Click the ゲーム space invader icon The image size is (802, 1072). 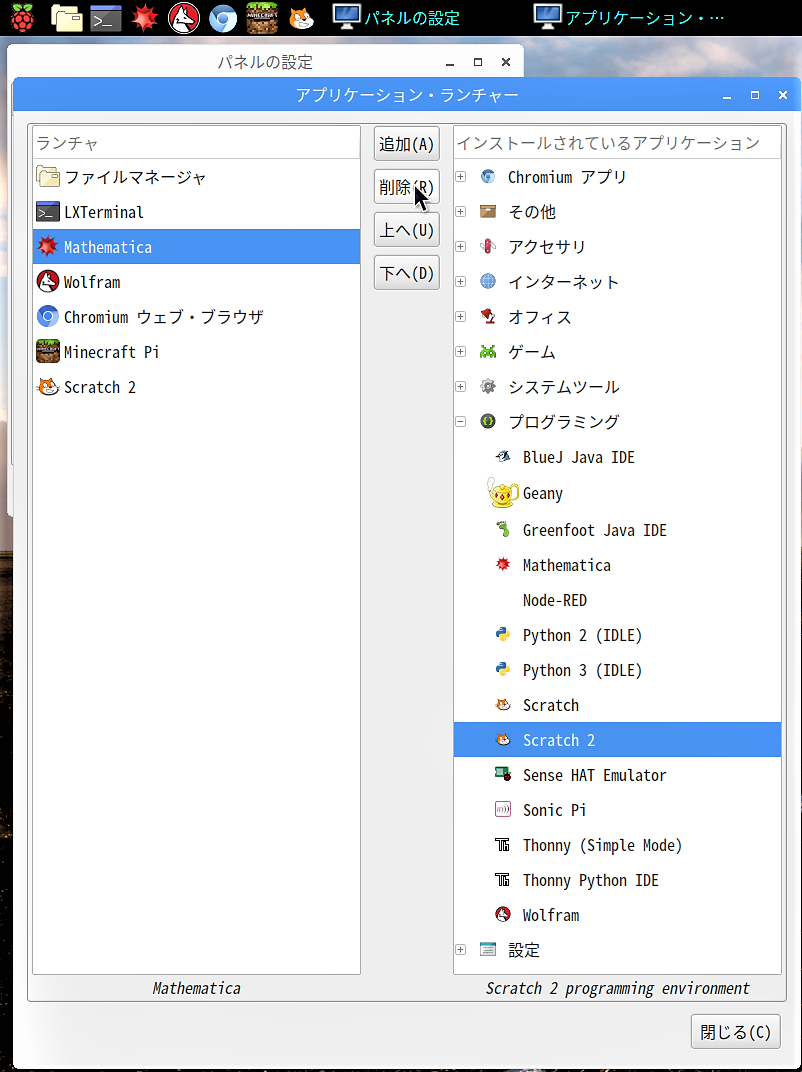pos(487,351)
